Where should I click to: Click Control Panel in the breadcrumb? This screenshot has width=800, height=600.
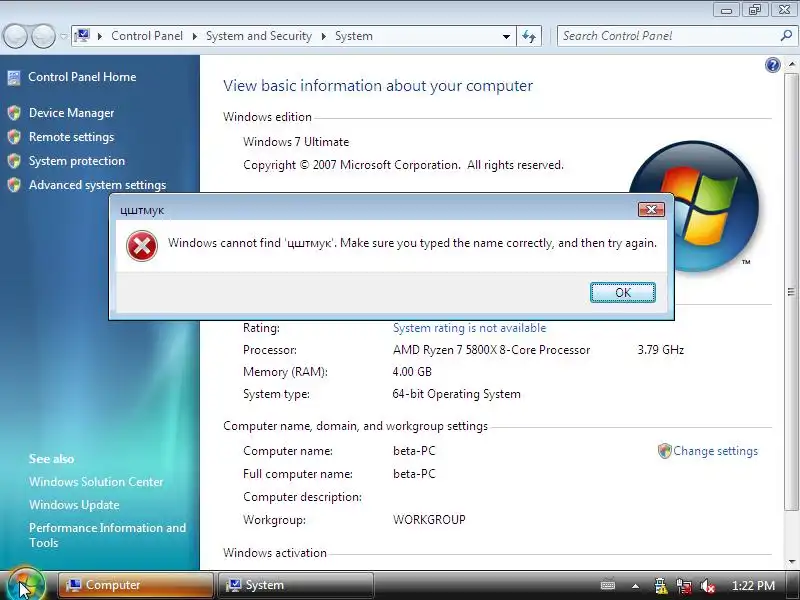[147, 36]
